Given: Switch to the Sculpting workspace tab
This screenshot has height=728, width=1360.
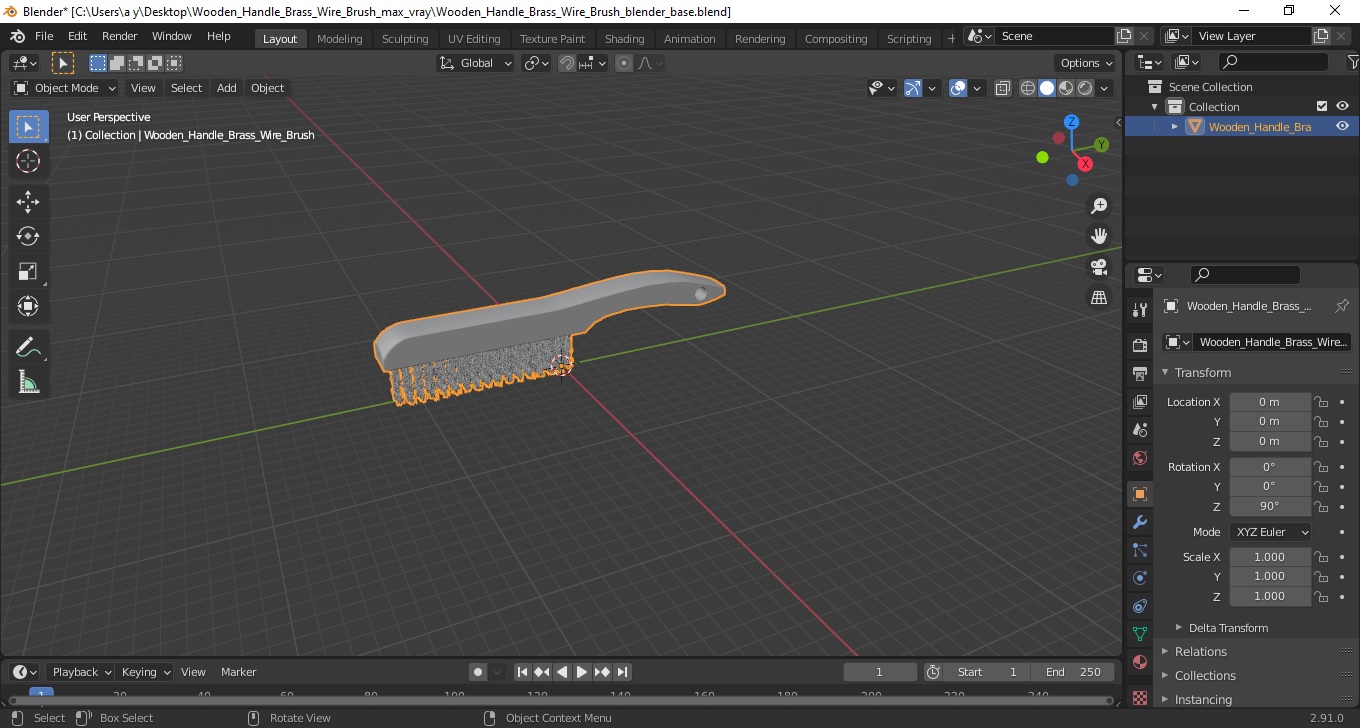Looking at the screenshot, I should point(405,39).
